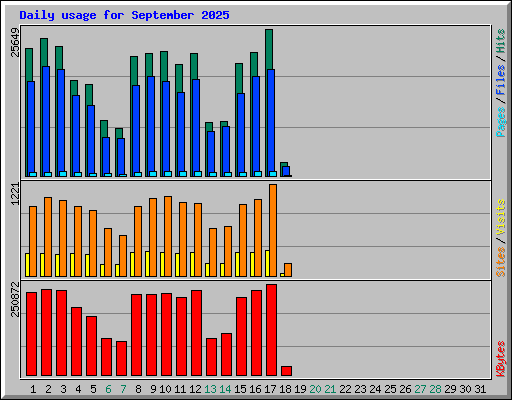Select day 5 on the date axis
The height and width of the screenshot is (400, 512).
coord(93,389)
